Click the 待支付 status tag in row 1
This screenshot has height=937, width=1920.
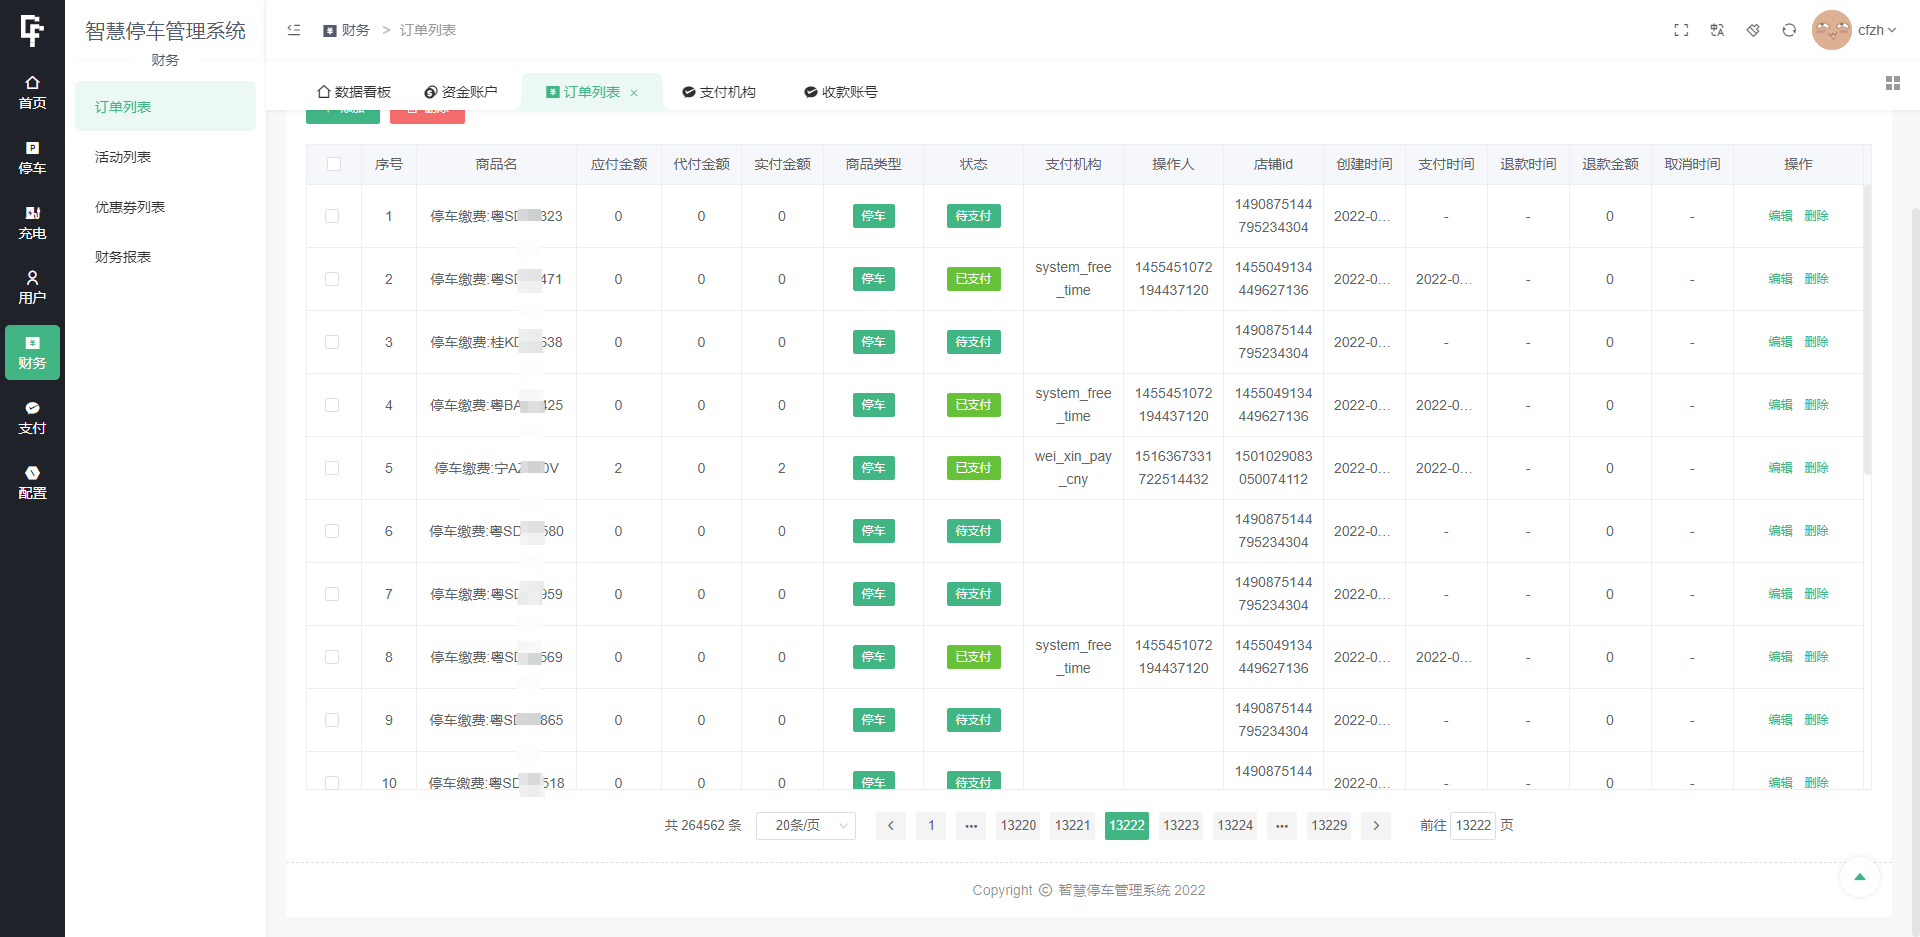coord(973,216)
